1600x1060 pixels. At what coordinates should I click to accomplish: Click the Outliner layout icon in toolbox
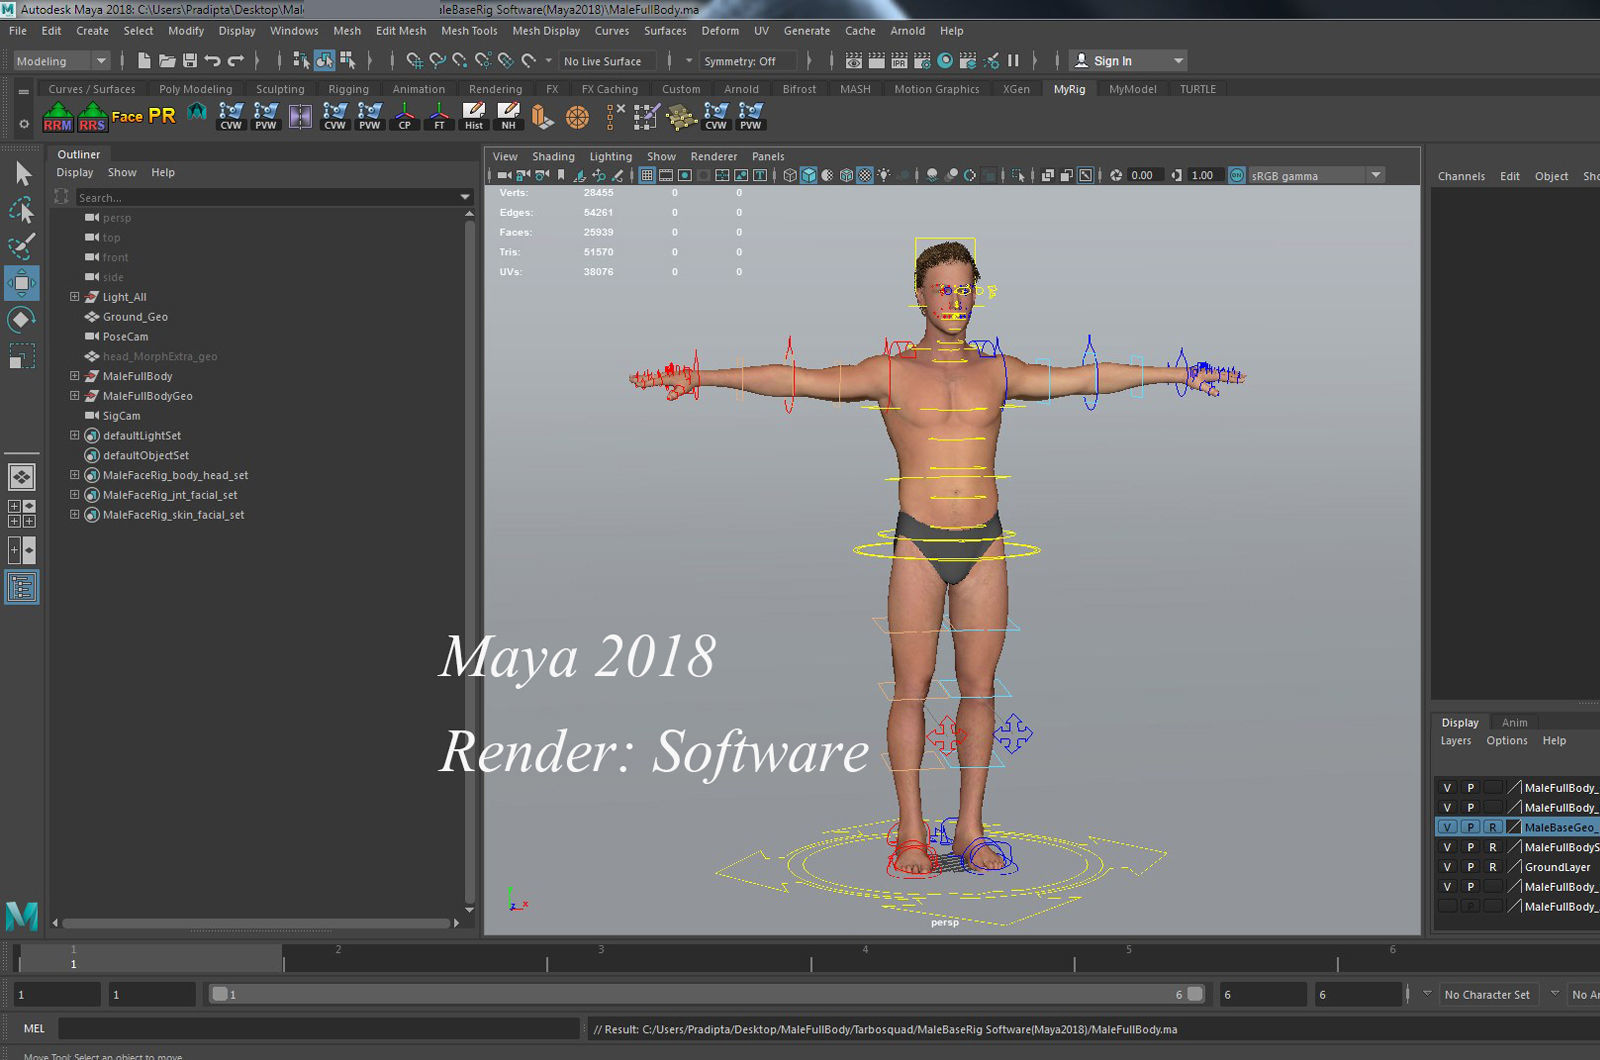pyautogui.click(x=22, y=587)
